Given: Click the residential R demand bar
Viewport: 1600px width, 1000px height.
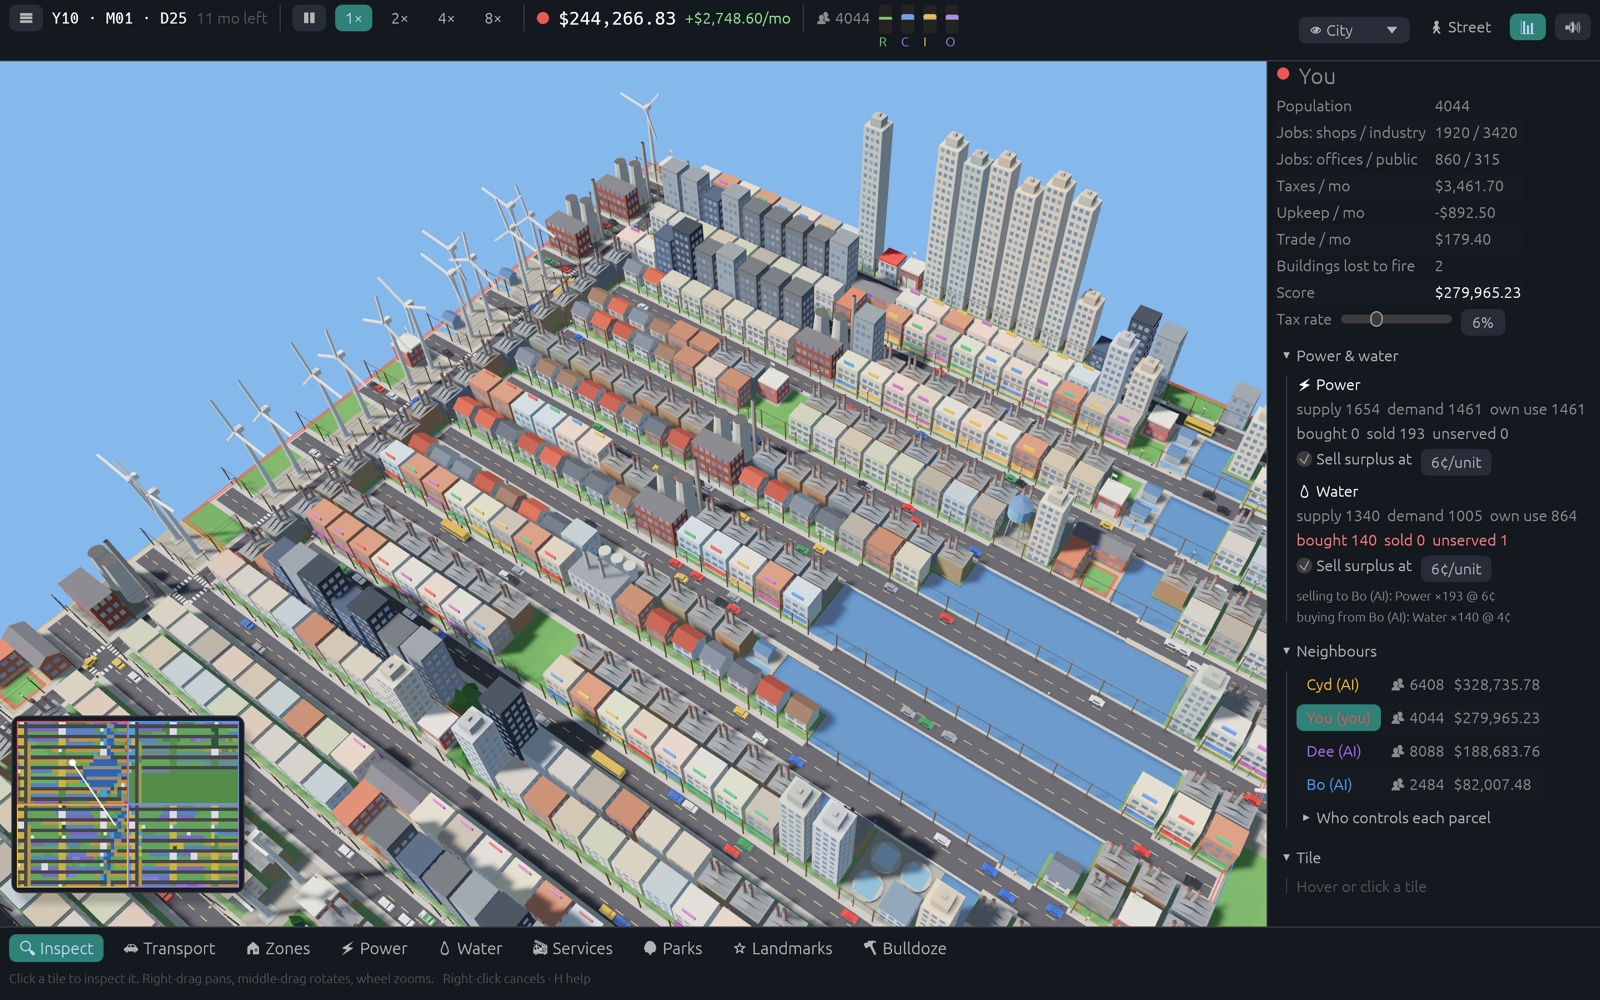Looking at the screenshot, I should click(x=884, y=18).
